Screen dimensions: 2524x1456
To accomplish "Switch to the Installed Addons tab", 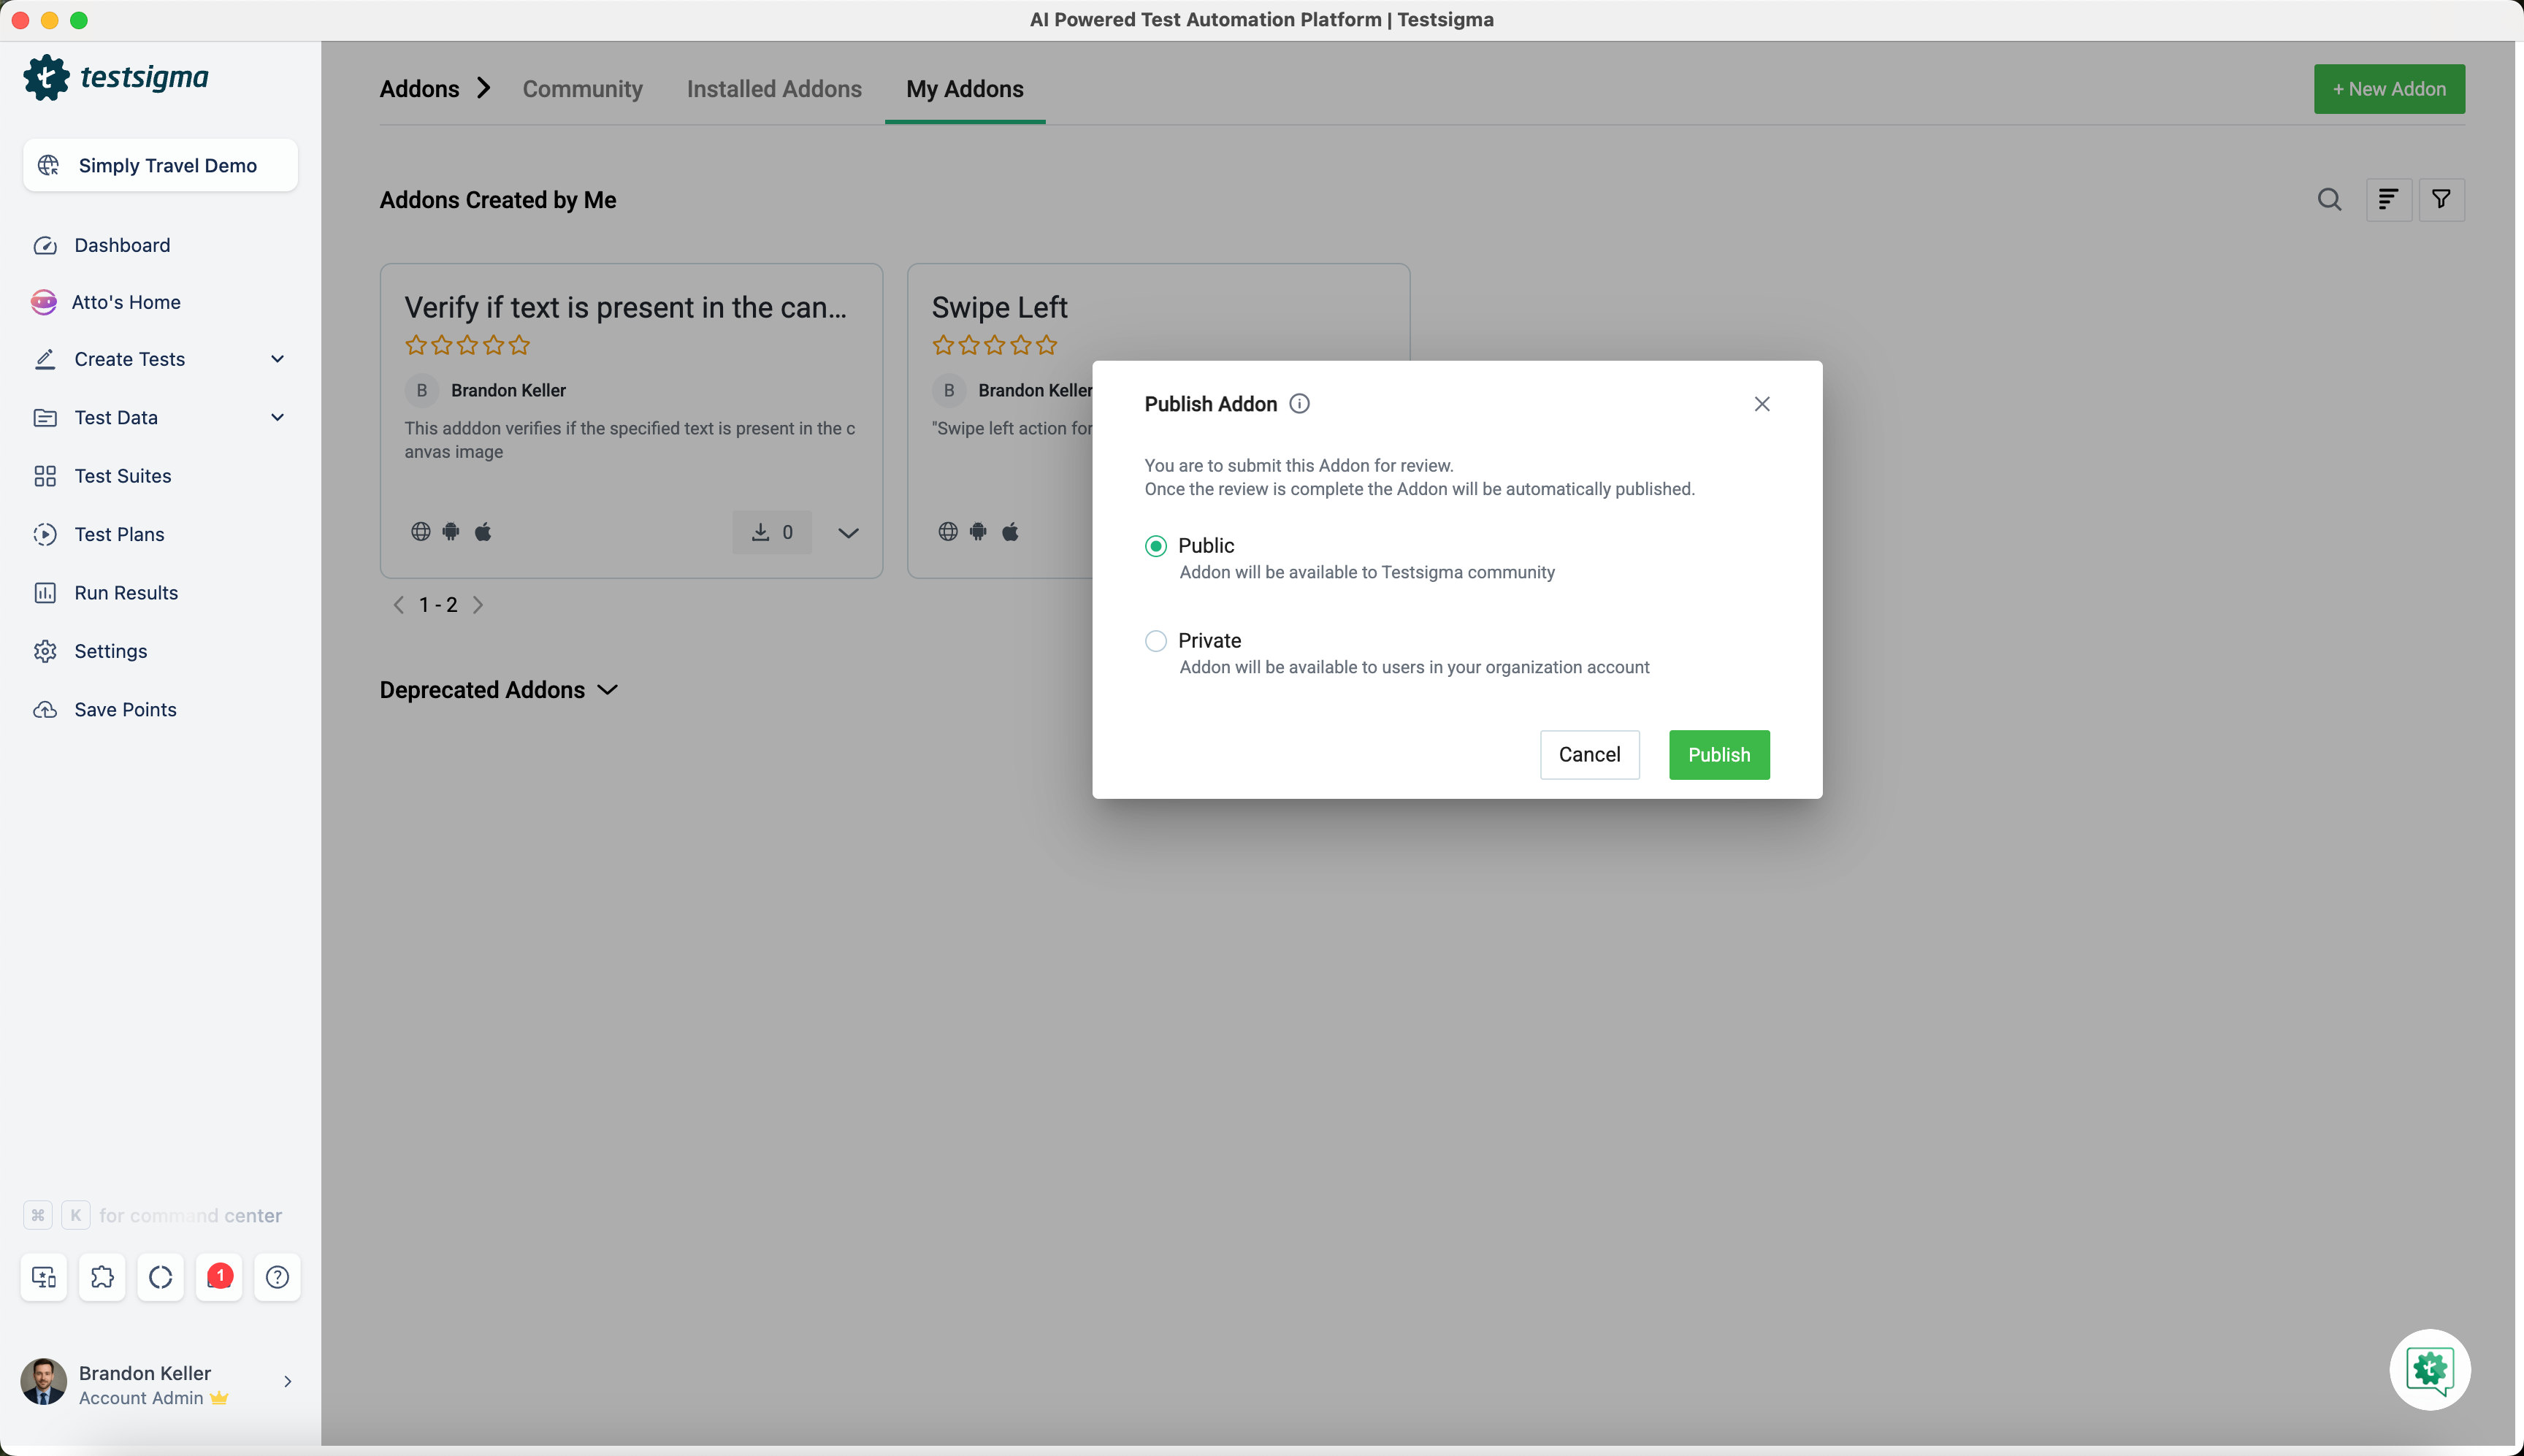I will point(774,88).
